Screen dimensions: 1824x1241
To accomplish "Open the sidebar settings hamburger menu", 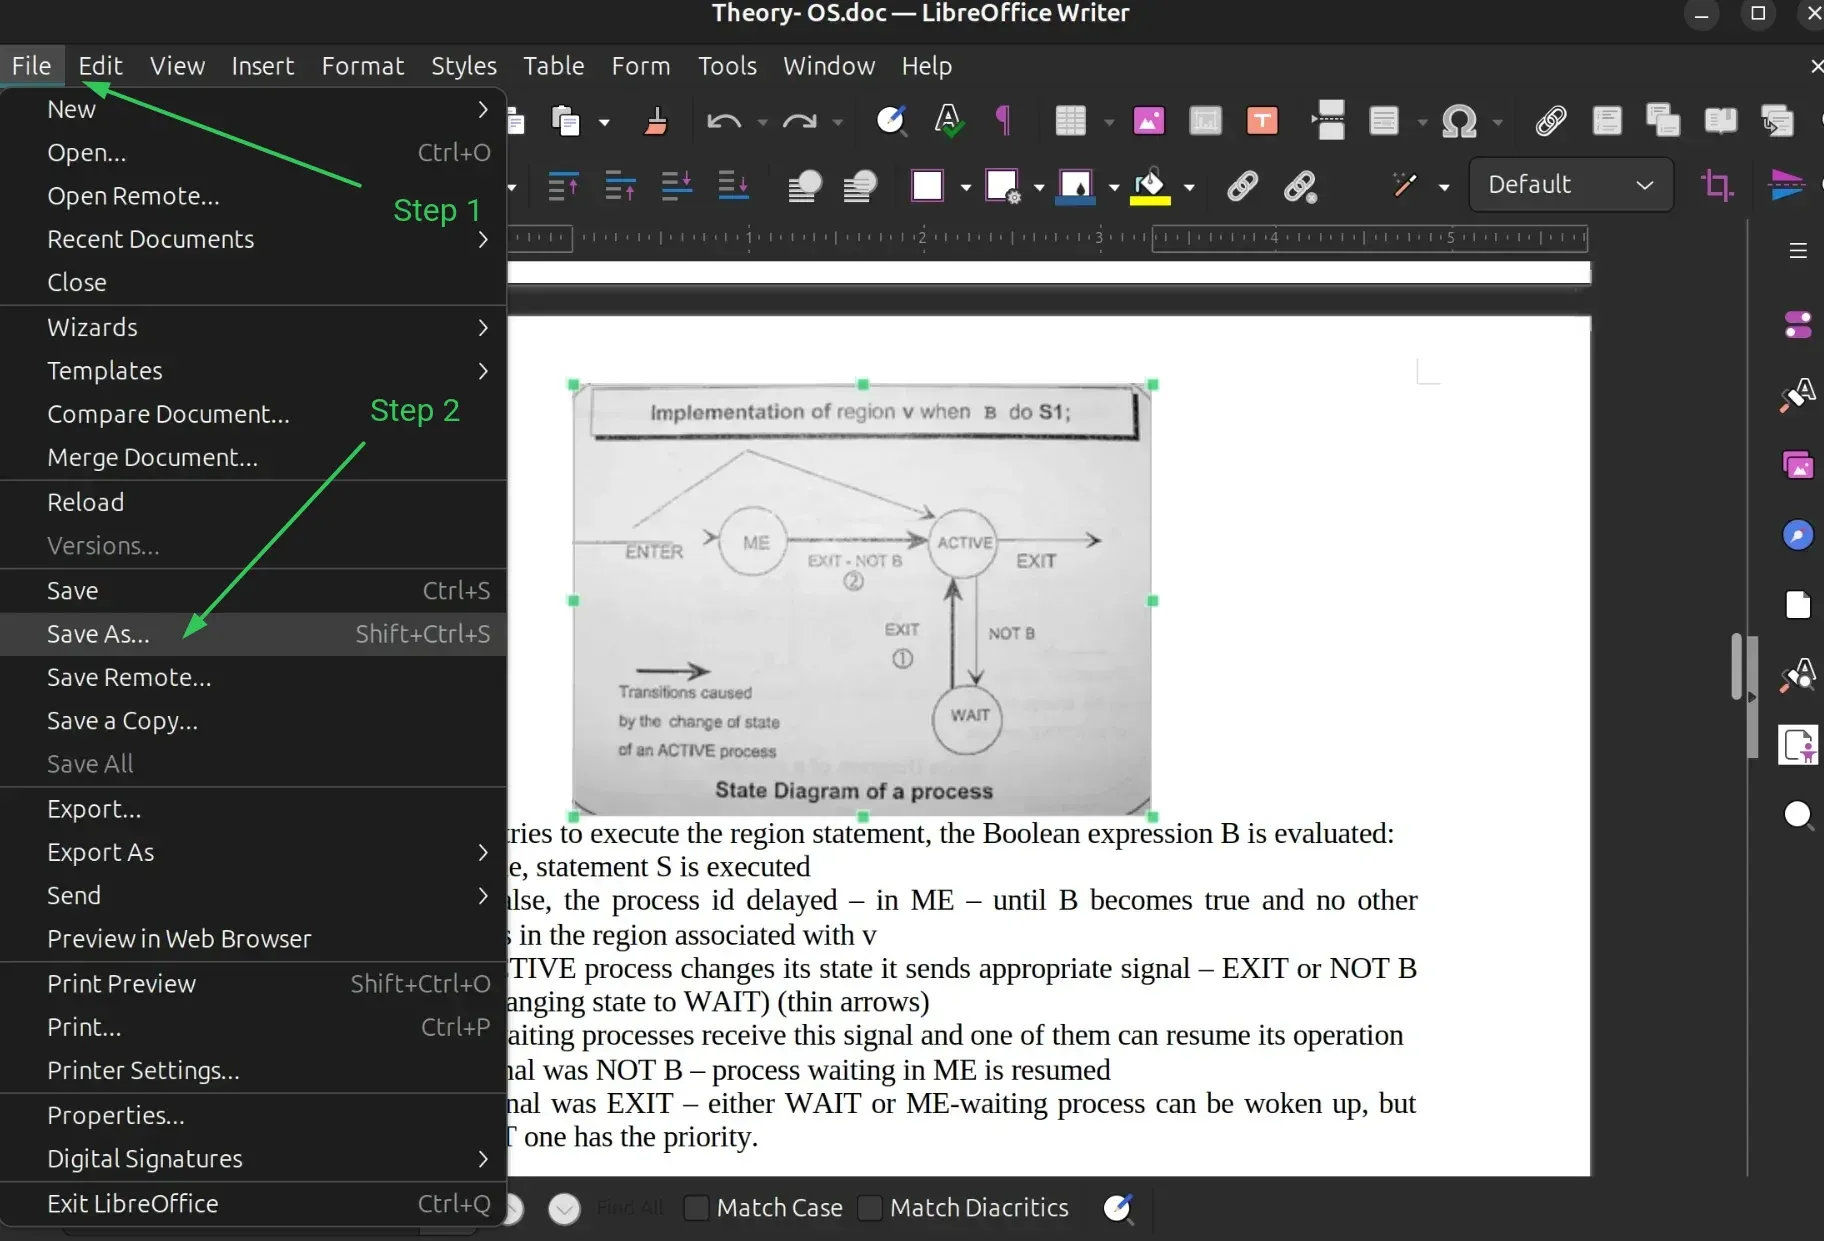I will [1798, 251].
